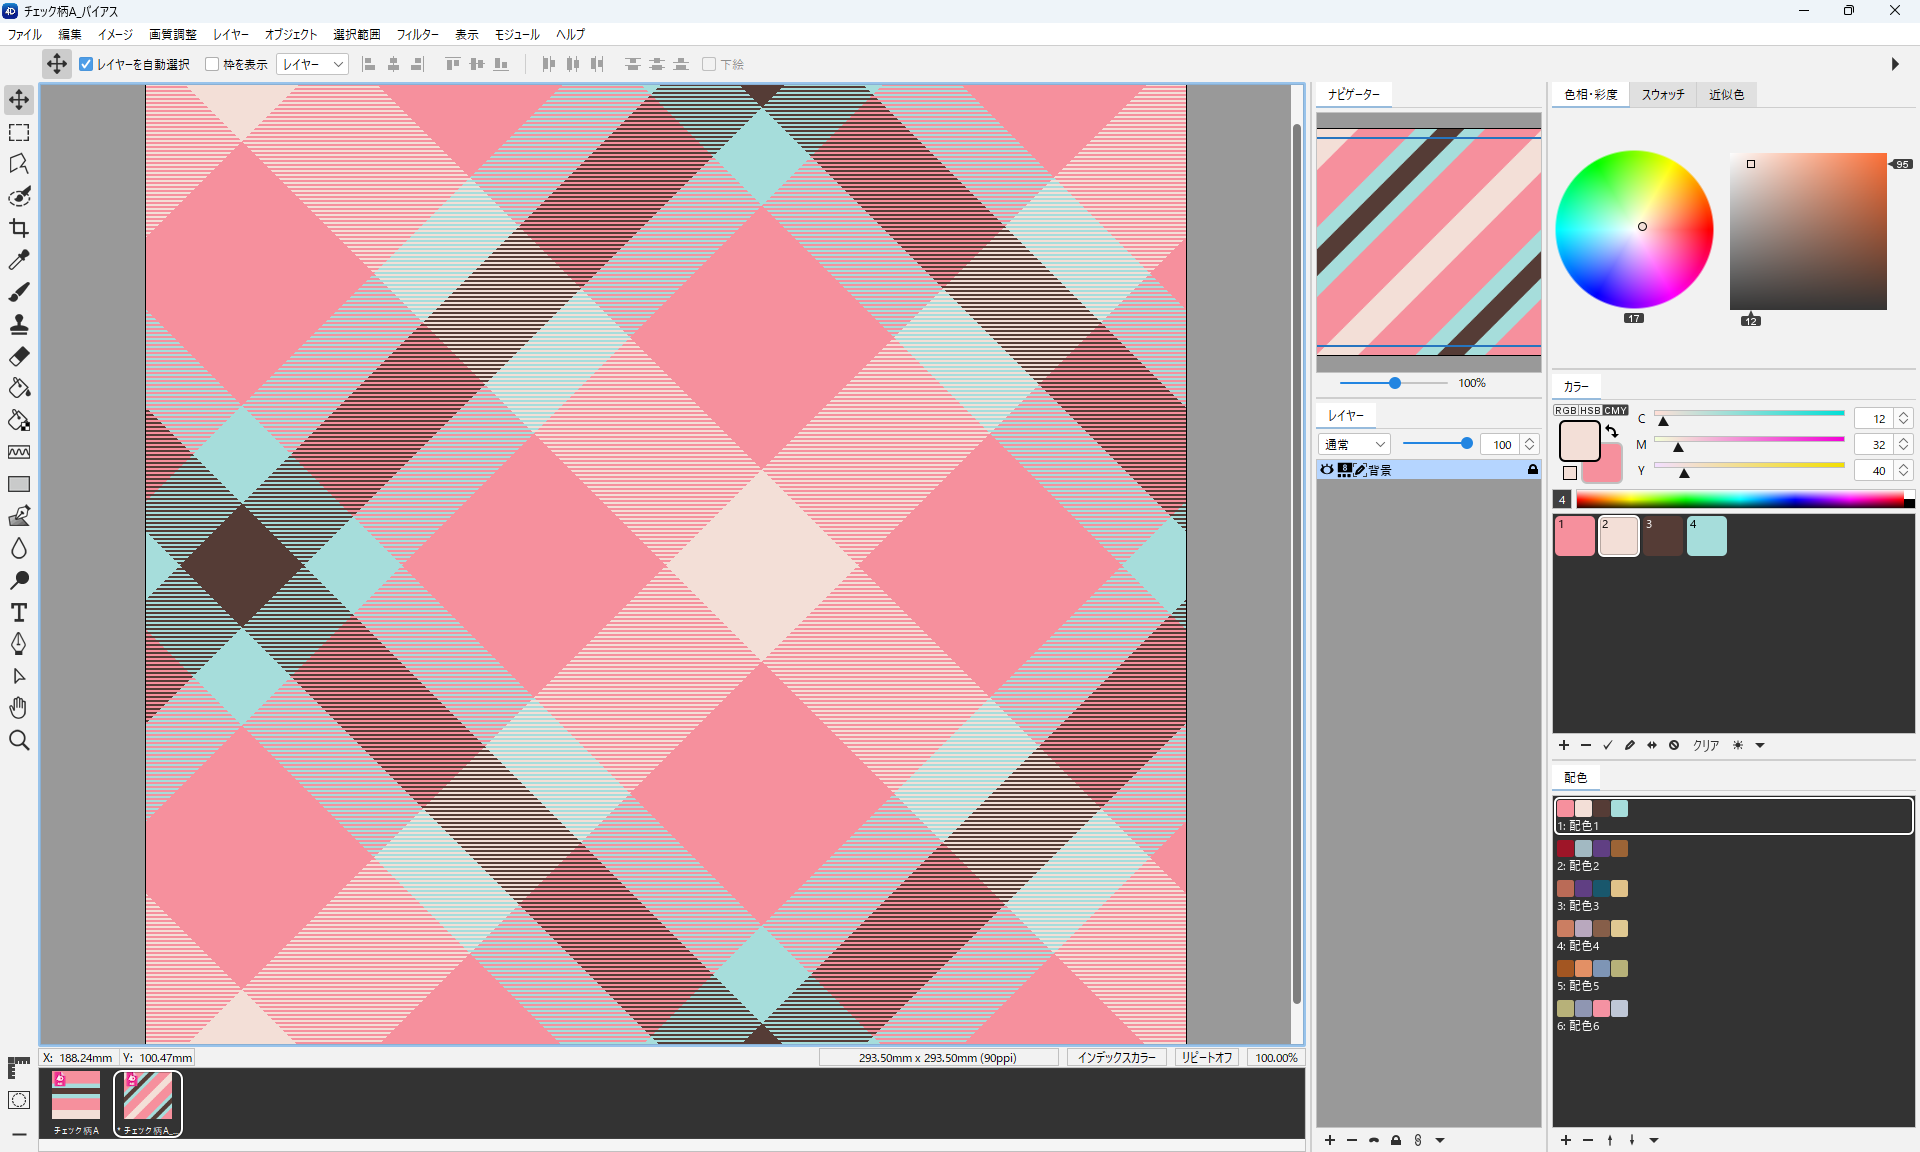Adjust the C value spinner
The image size is (1920, 1152).
click(x=1904, y=418)
